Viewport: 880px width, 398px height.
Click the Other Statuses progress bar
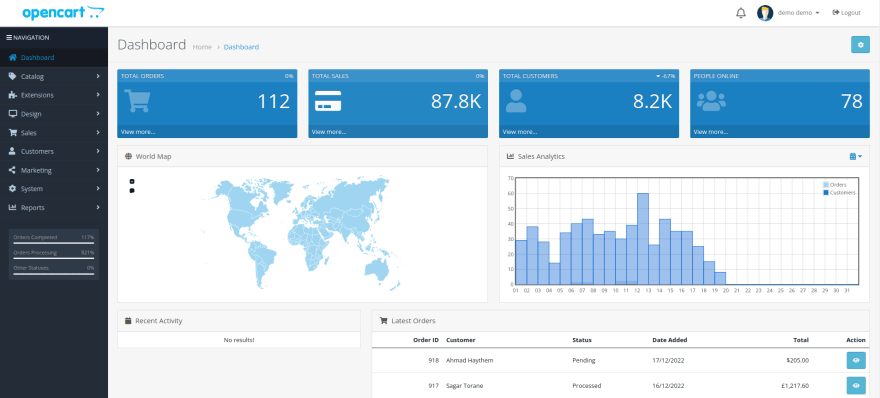54,273
